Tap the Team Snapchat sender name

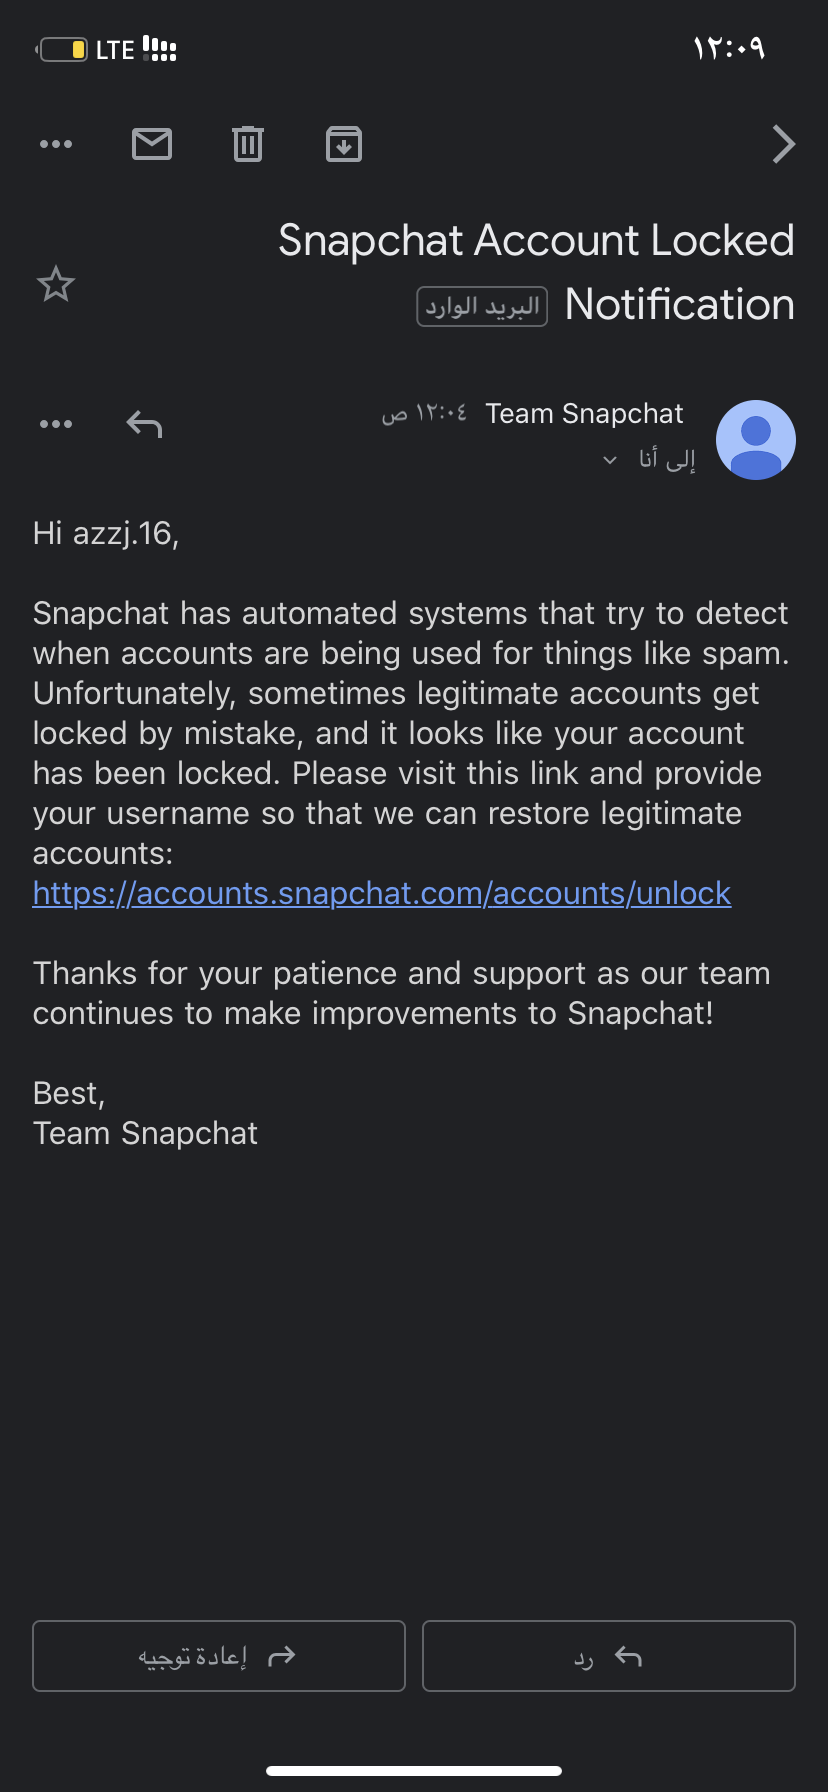tap(584, 414)
